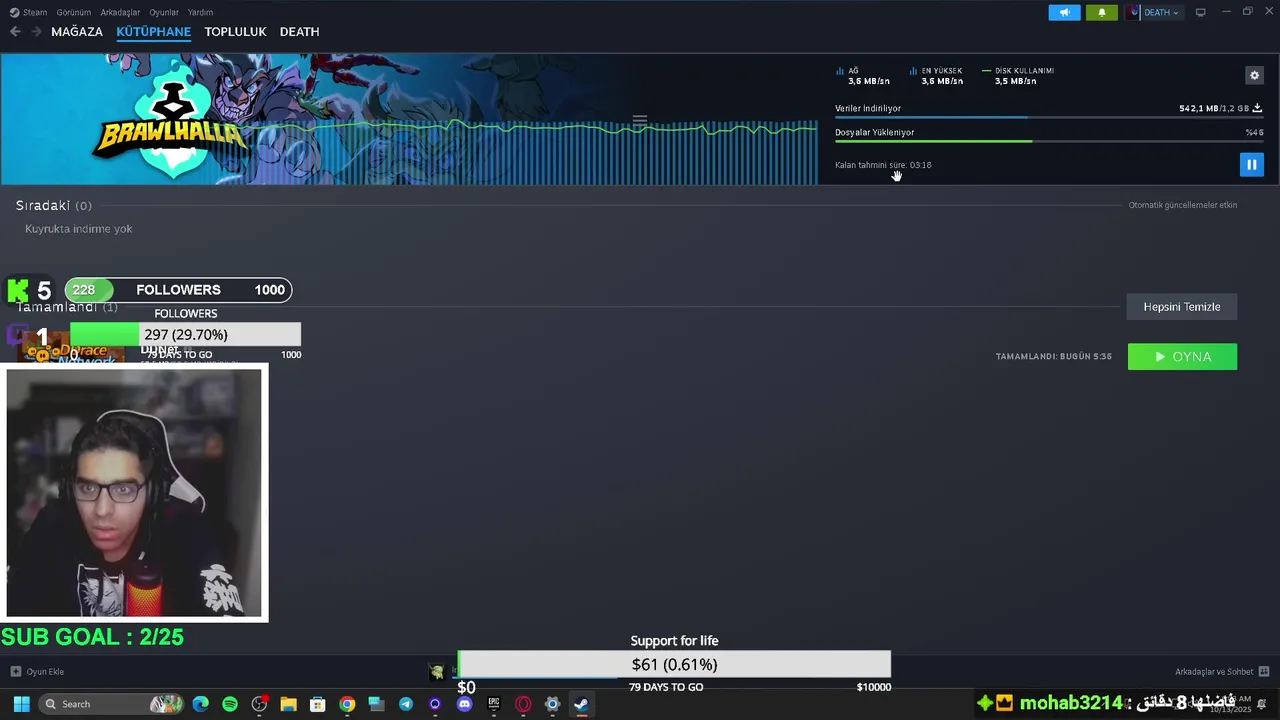Open the Görünüm menu
The height and width of the screenshot is (720, 1280).
(x=74, y=12)
